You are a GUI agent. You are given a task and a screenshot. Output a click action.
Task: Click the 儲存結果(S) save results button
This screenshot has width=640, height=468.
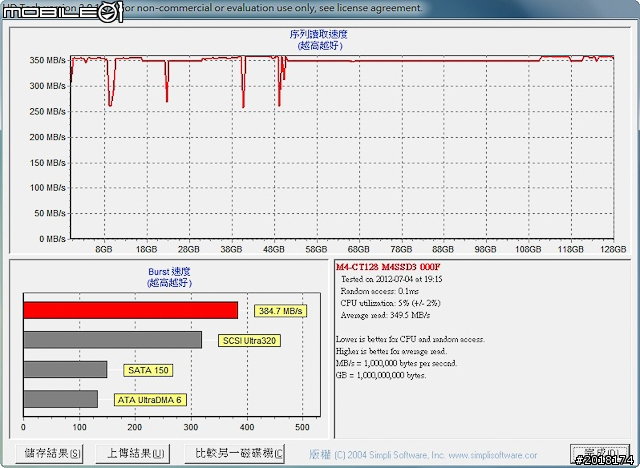[51, 453]
